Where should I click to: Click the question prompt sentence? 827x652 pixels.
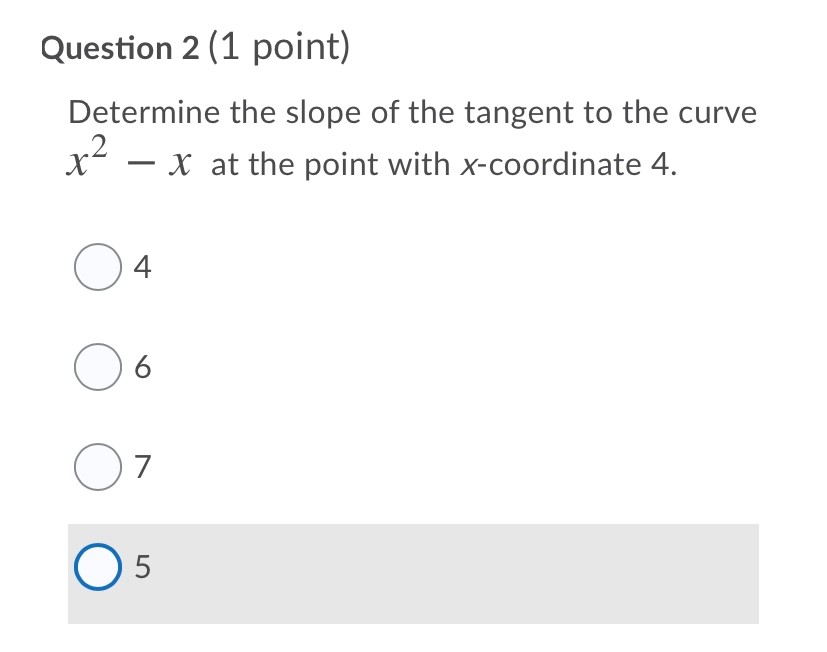410,113
